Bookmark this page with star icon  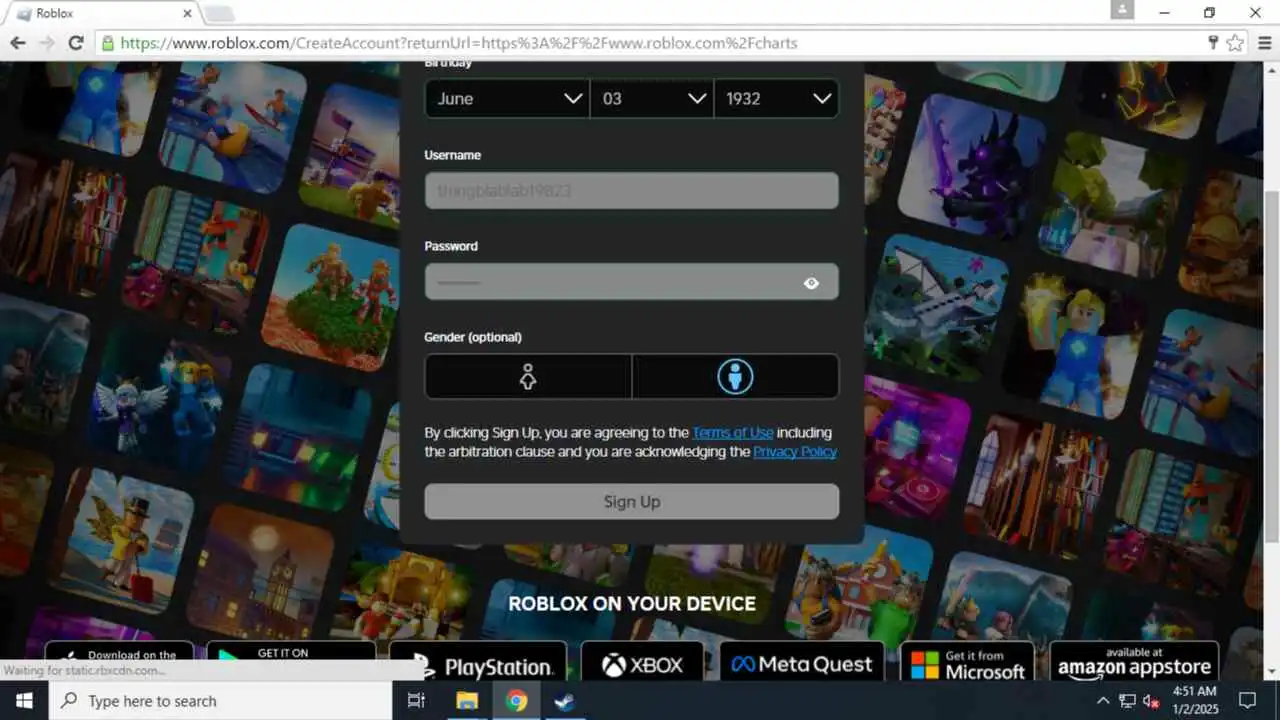(1235, 43)
